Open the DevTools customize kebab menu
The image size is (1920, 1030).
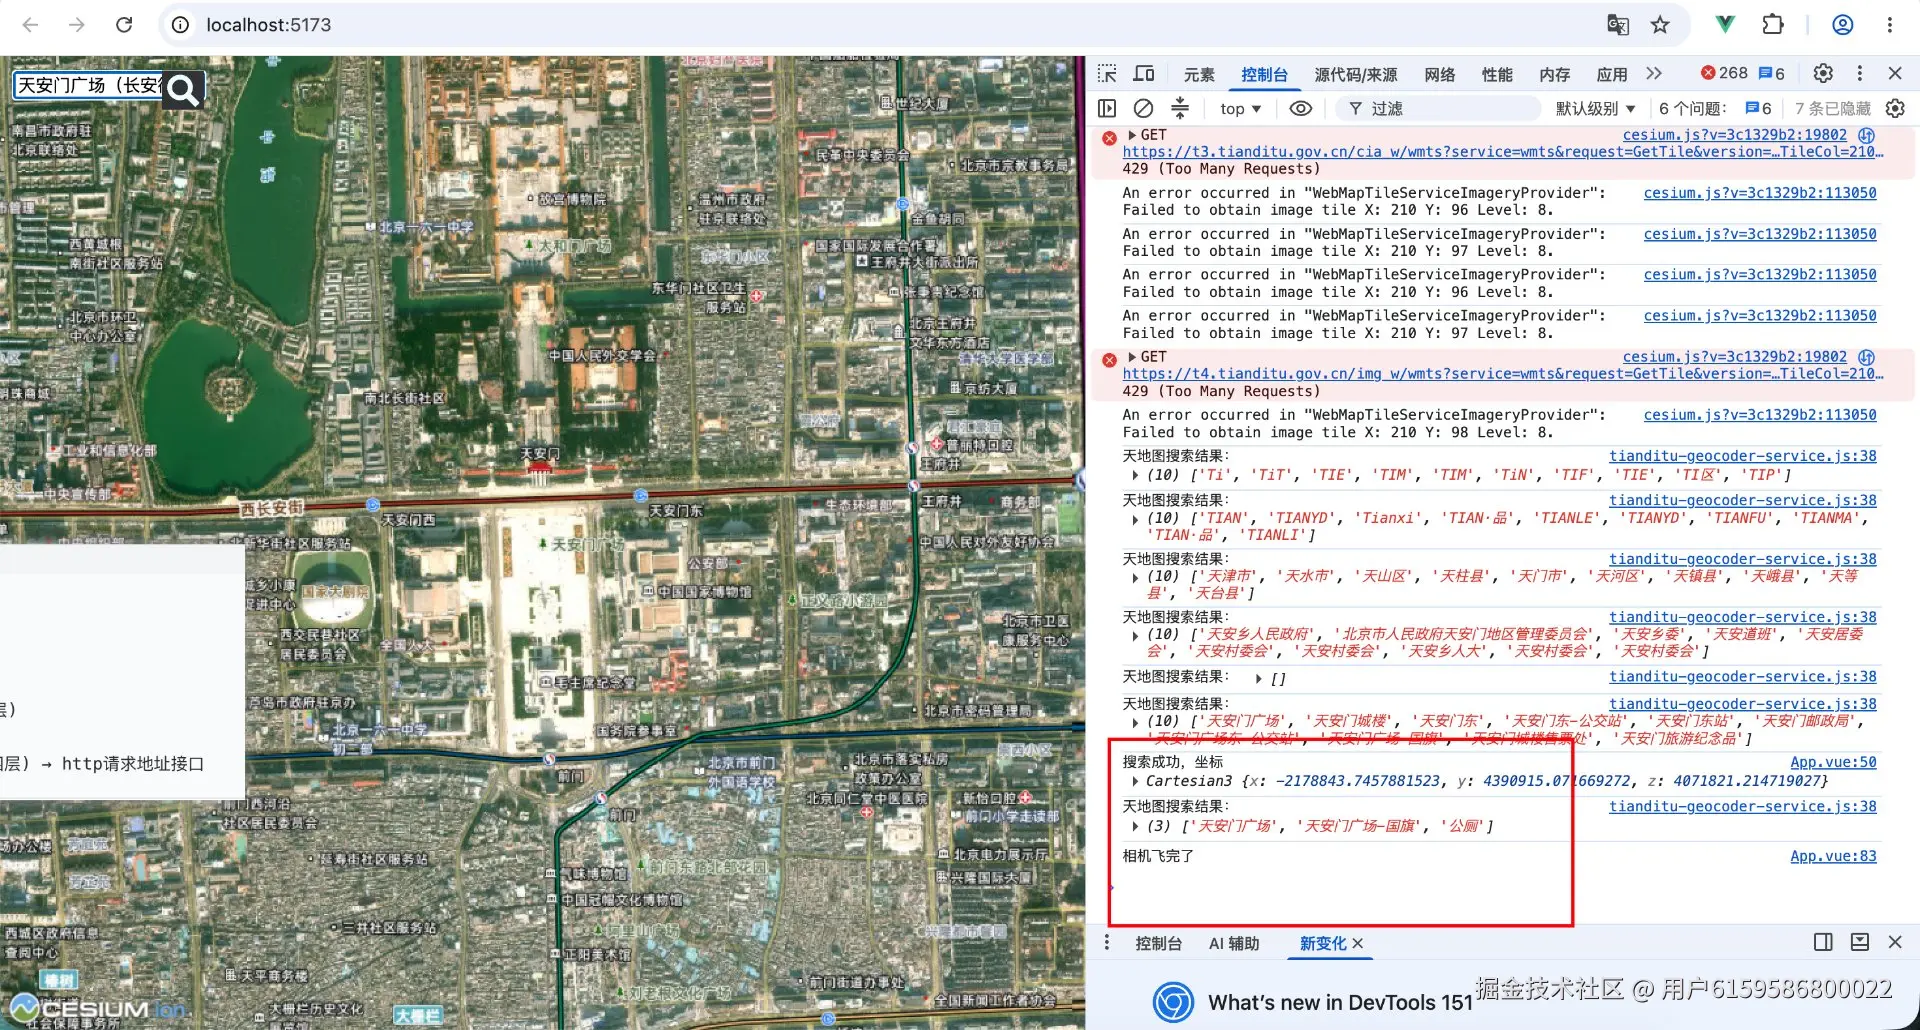pos(1860,74)
